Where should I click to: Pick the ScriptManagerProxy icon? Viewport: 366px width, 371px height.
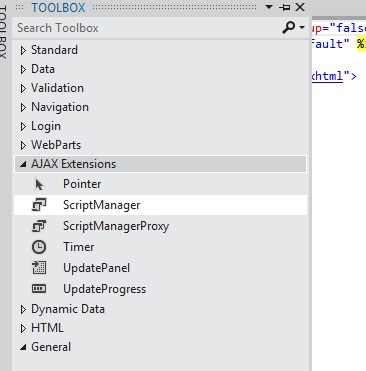click(x=39, y=226)
